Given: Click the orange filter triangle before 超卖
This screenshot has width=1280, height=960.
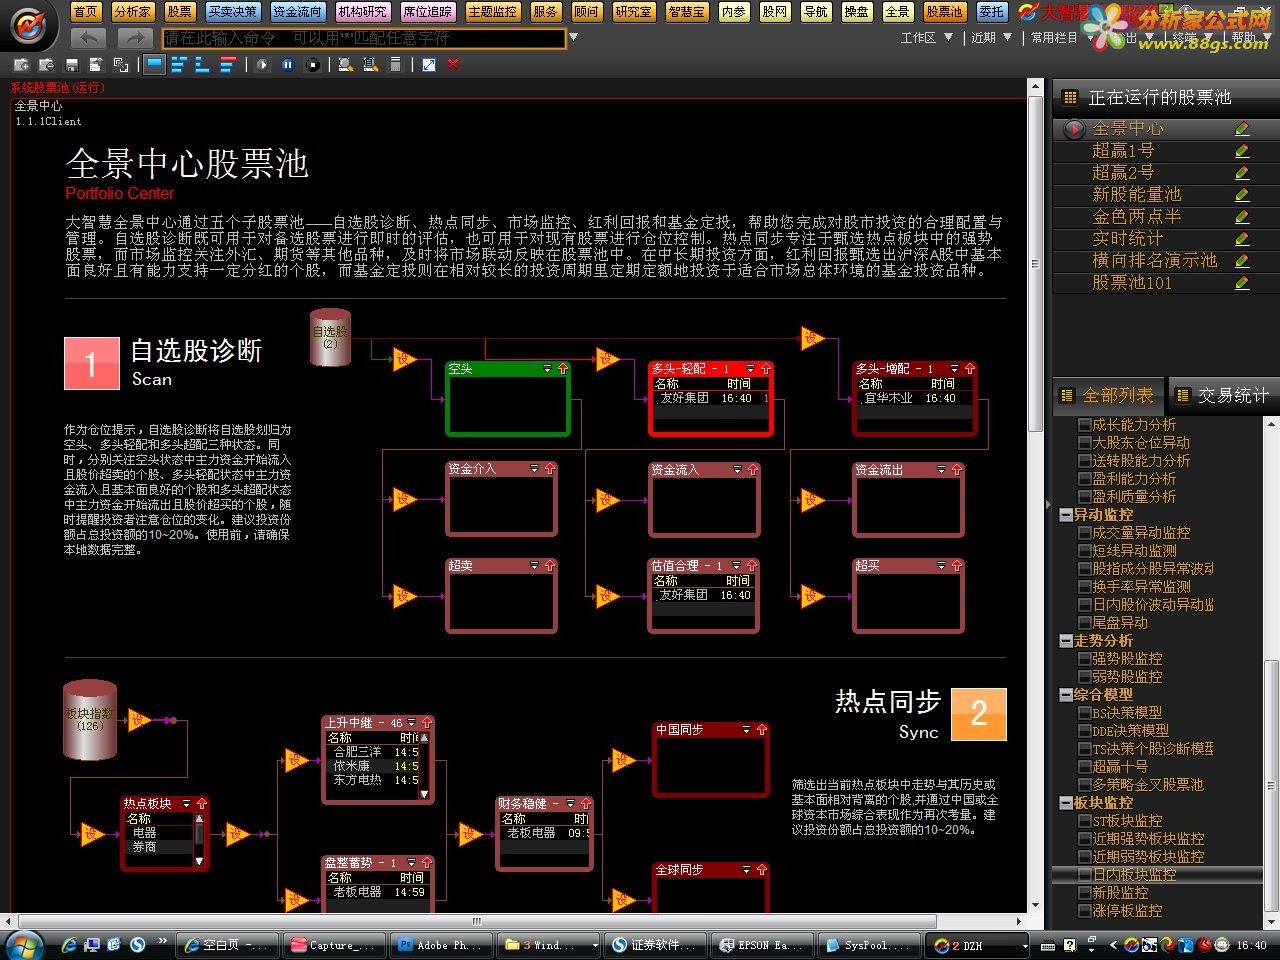Looking at the screenshot, I should click(x=405, y=595).
